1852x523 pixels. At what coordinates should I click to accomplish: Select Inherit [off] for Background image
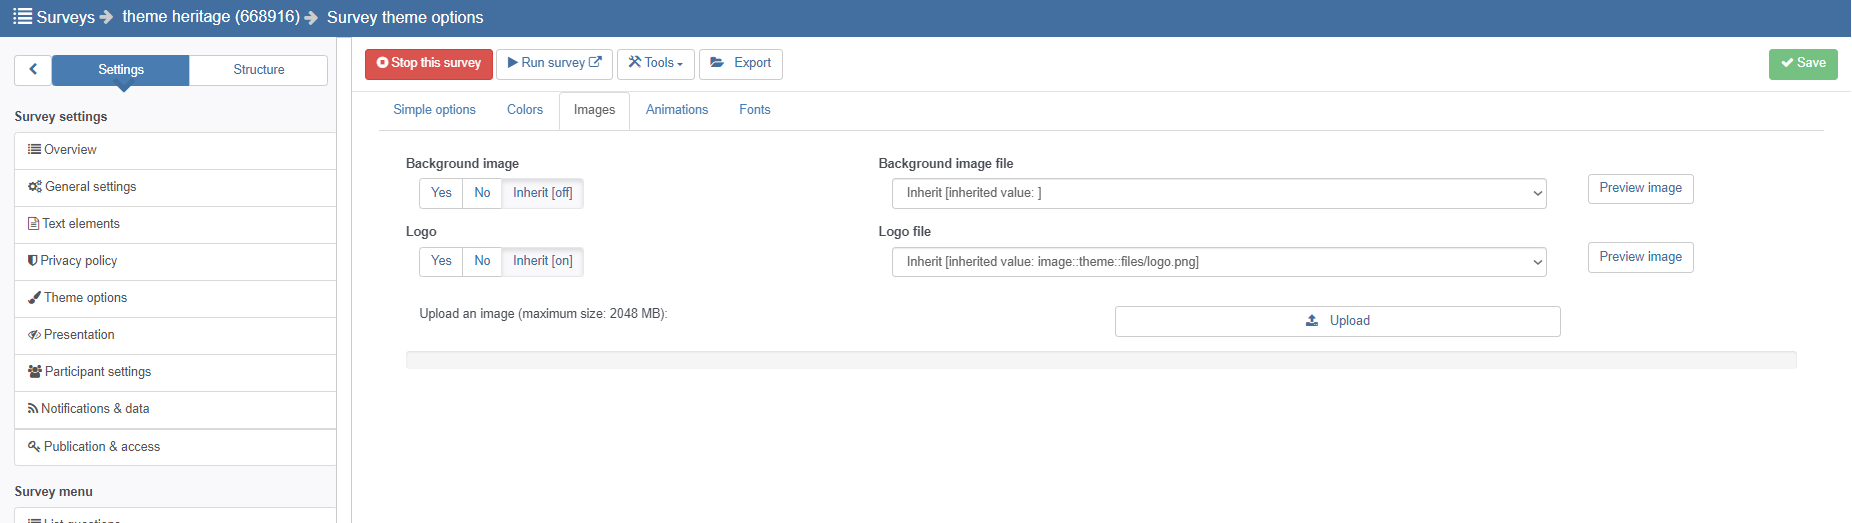(x=542, y=193)
